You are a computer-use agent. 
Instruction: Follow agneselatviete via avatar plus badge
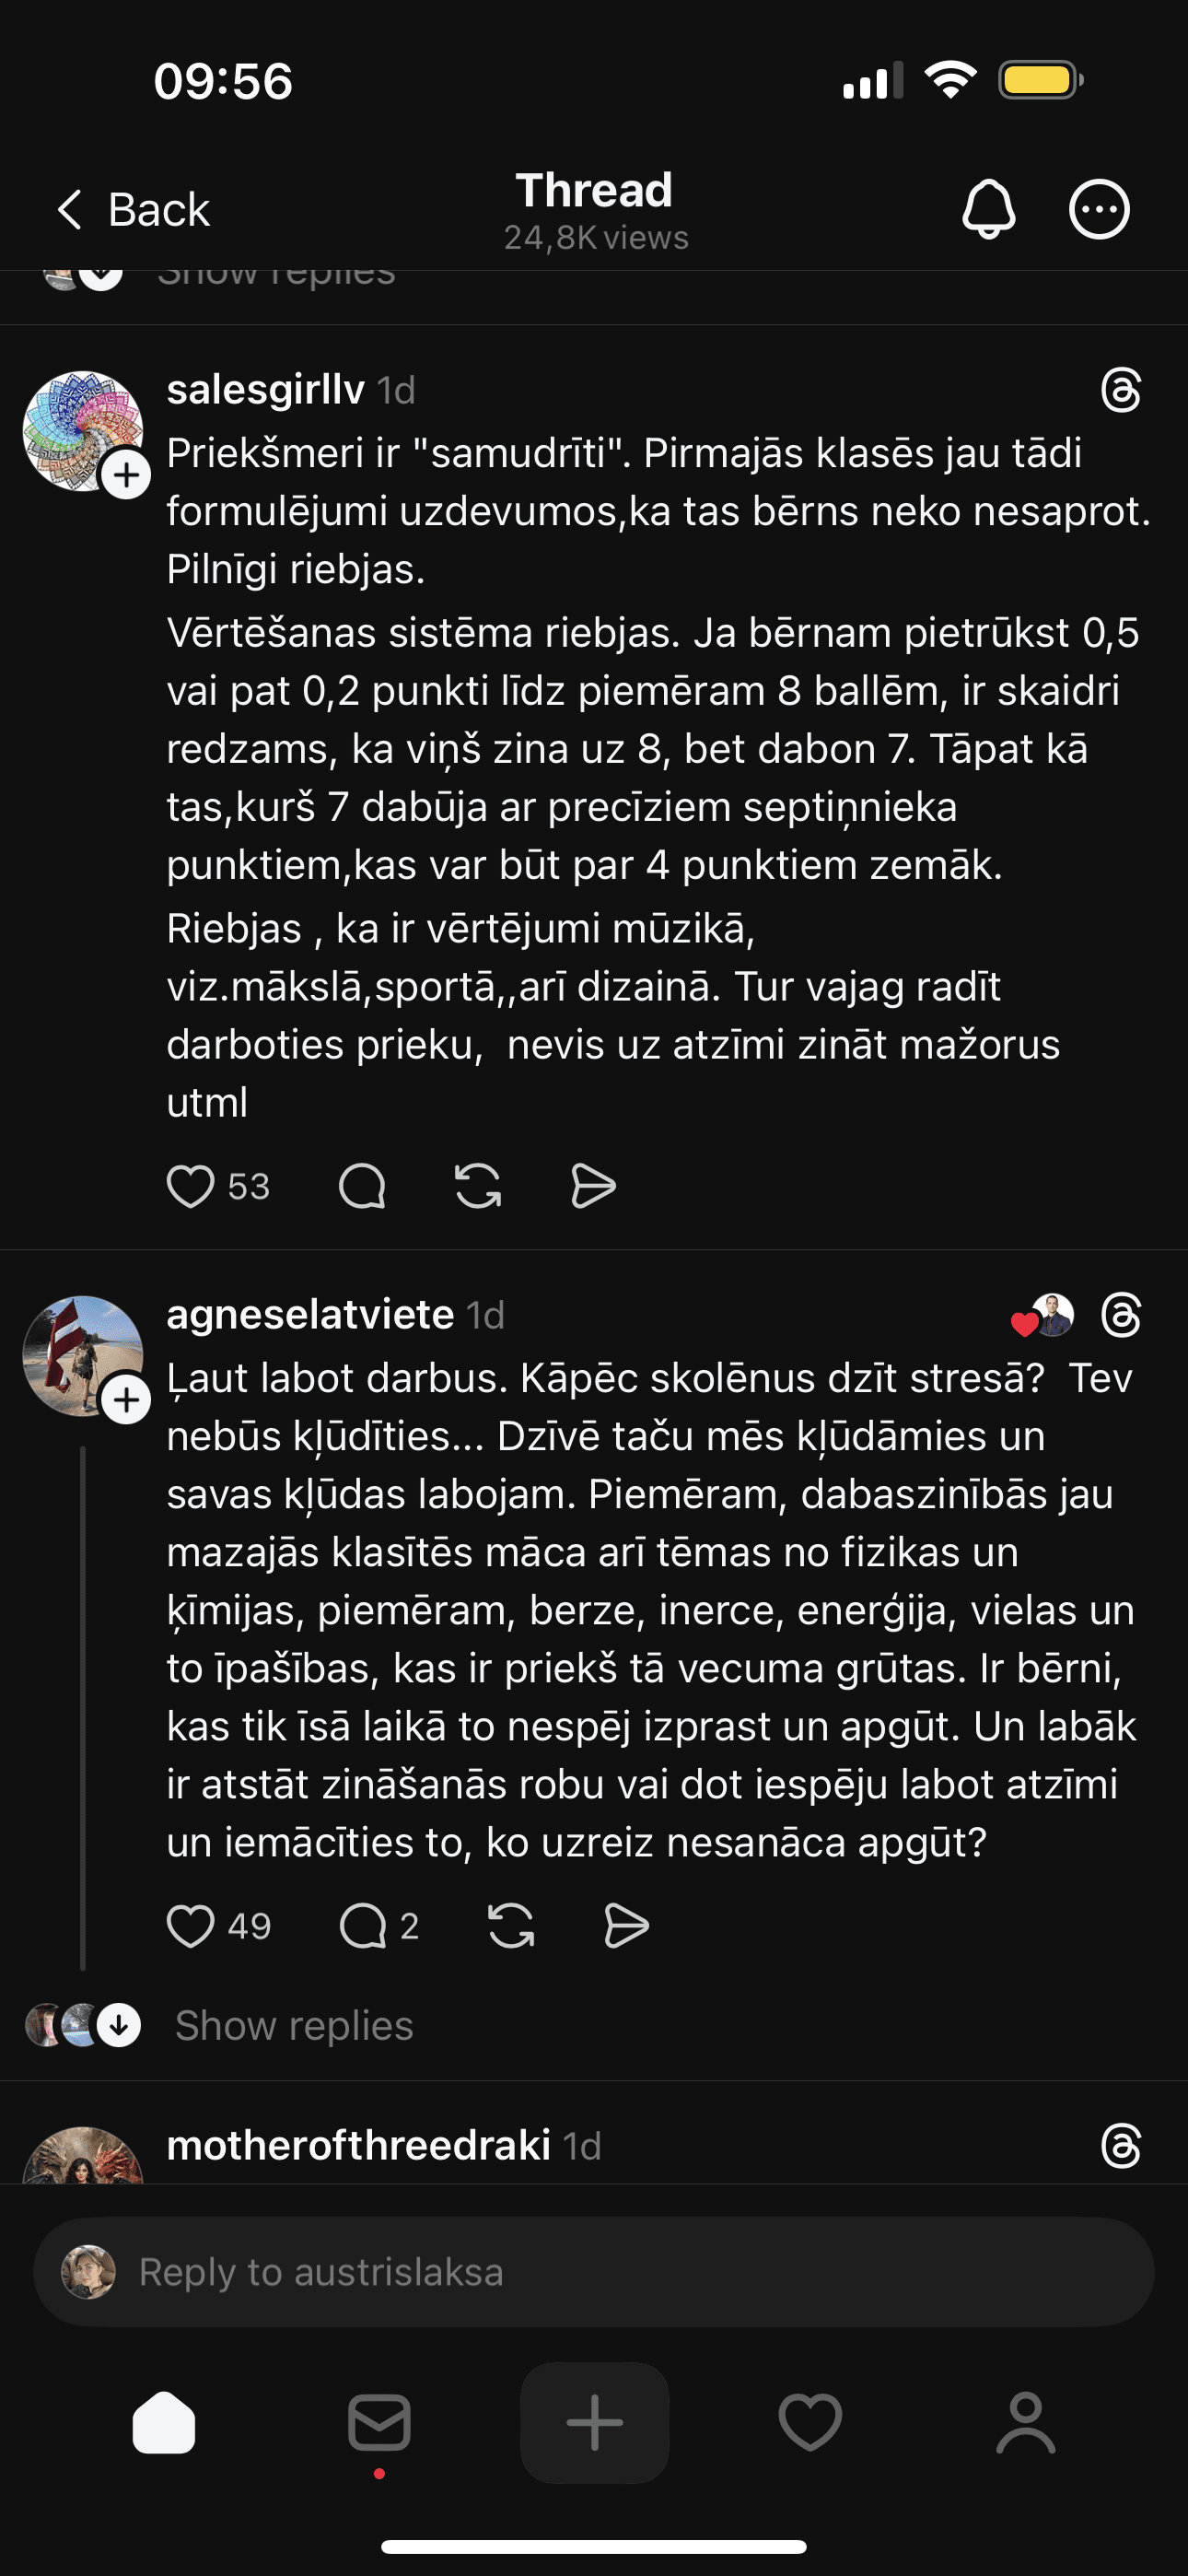(127, 1400)
